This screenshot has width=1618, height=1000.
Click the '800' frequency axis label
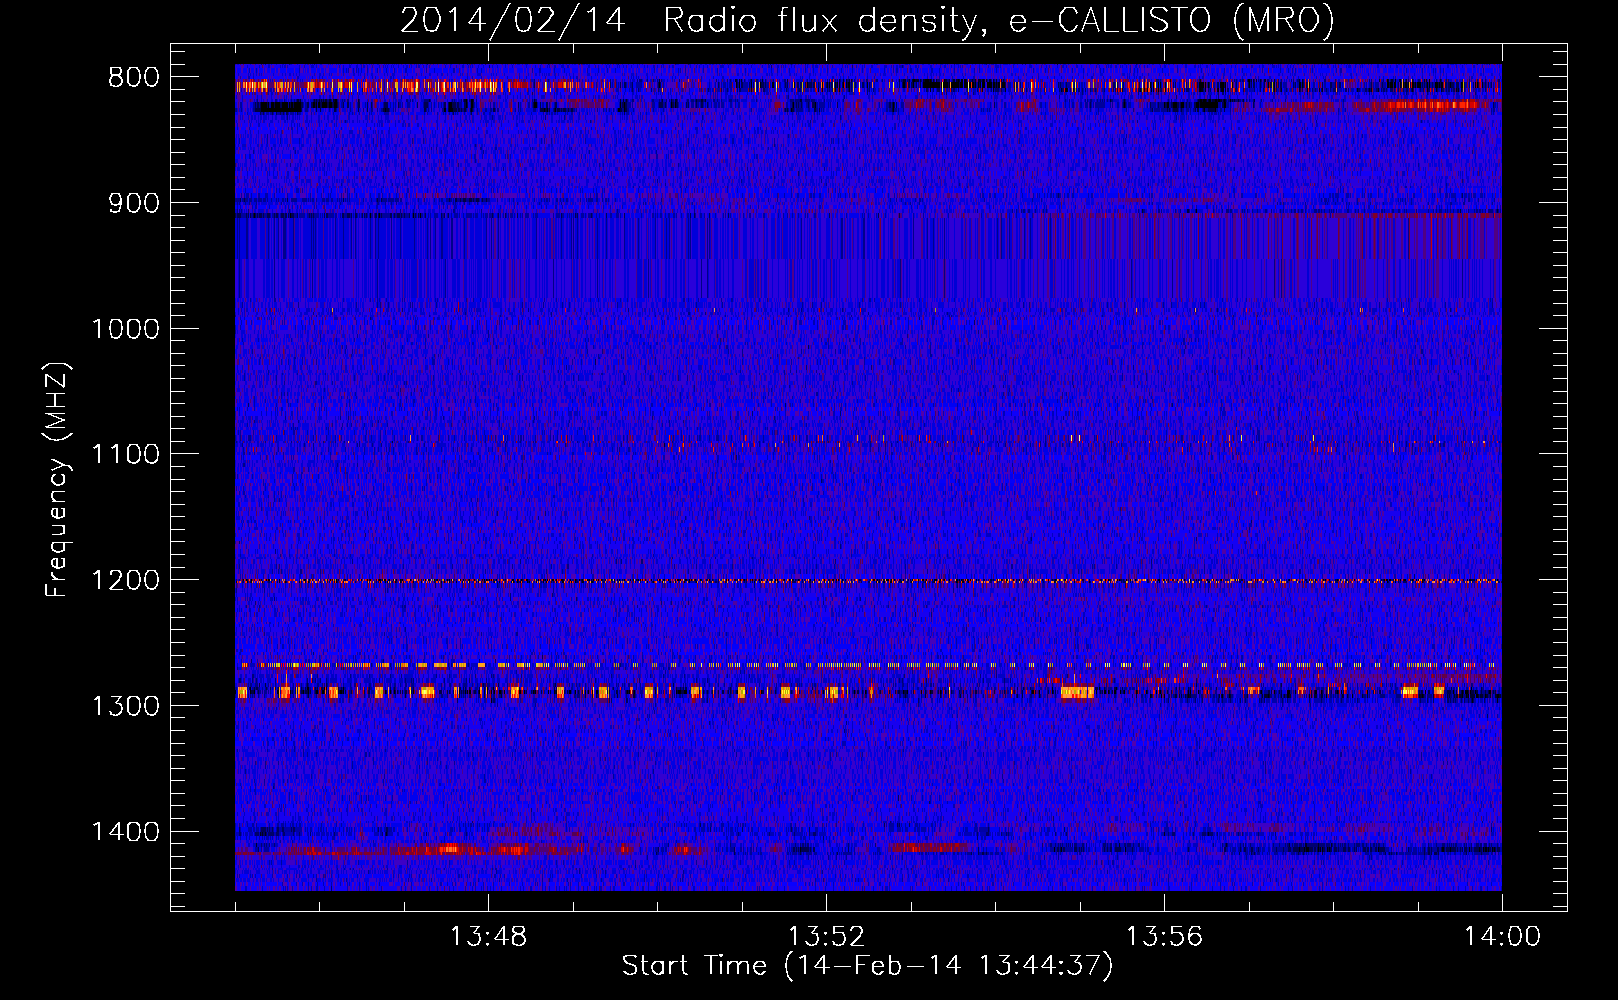(x=134, y=78)
